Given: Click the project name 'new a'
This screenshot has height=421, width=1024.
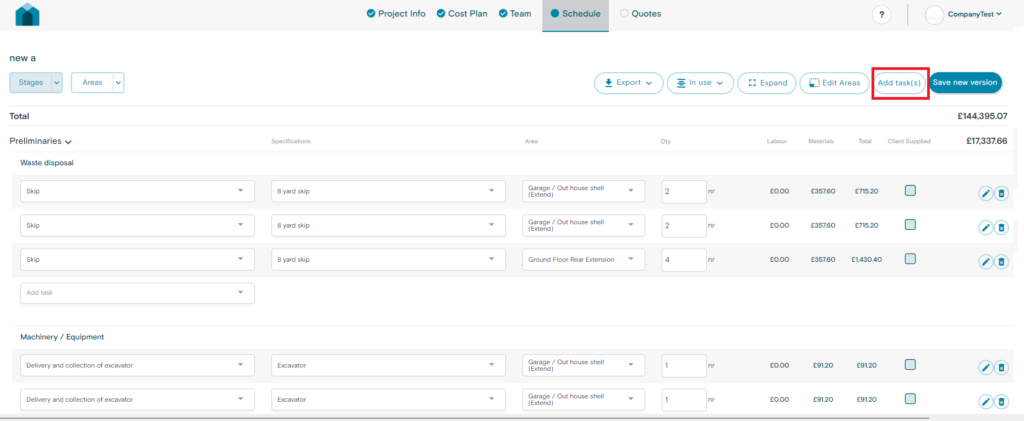Looking at the screenshot, I should click(23, 58).
